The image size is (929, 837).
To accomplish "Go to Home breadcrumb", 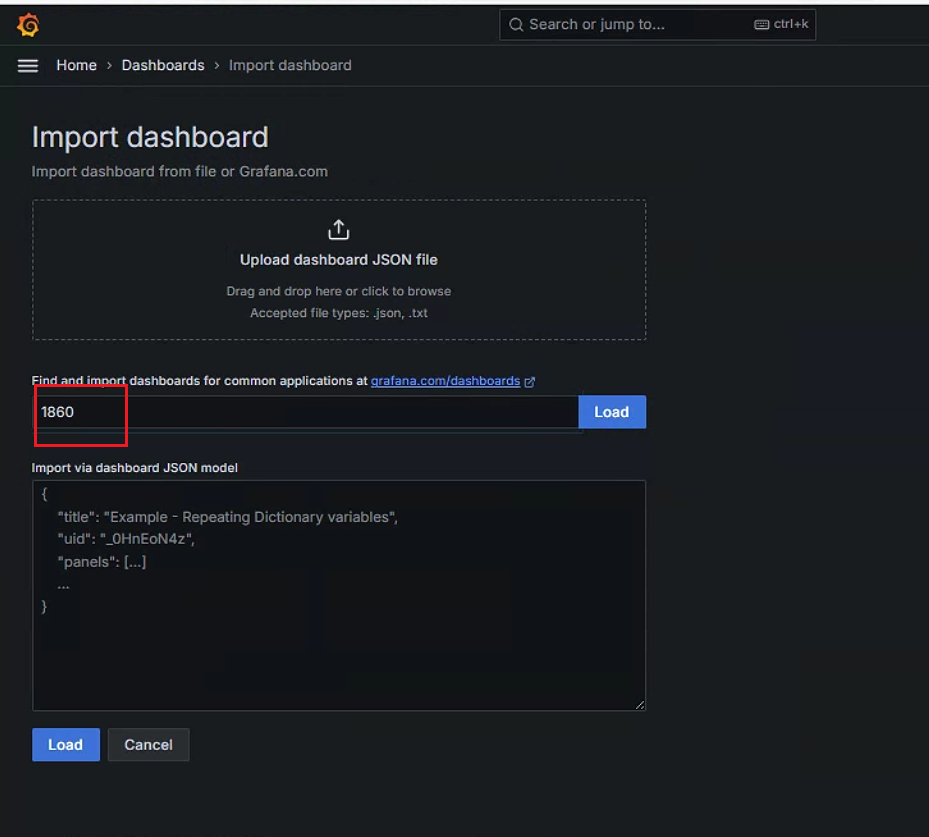I will tap(76, 65).
